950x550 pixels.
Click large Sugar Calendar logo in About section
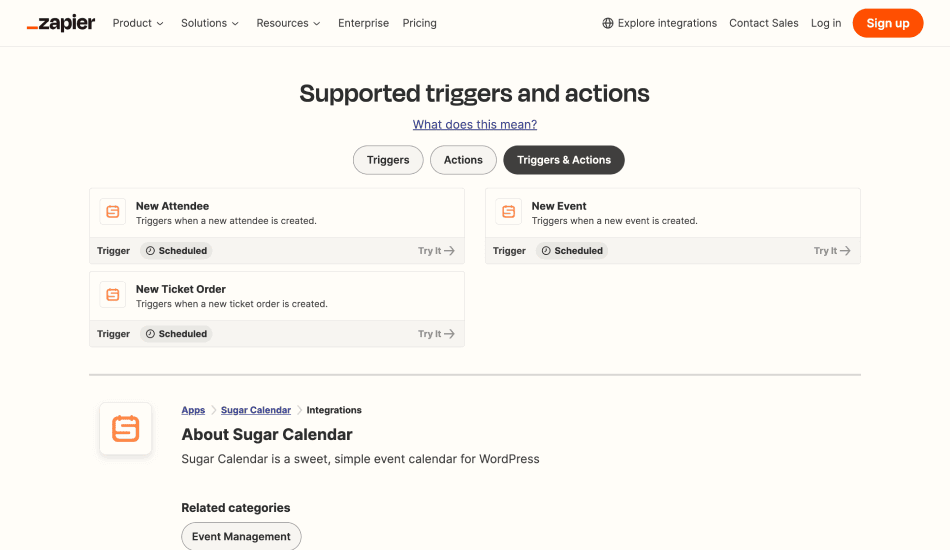pyautogui.click(x=126, y=429)
